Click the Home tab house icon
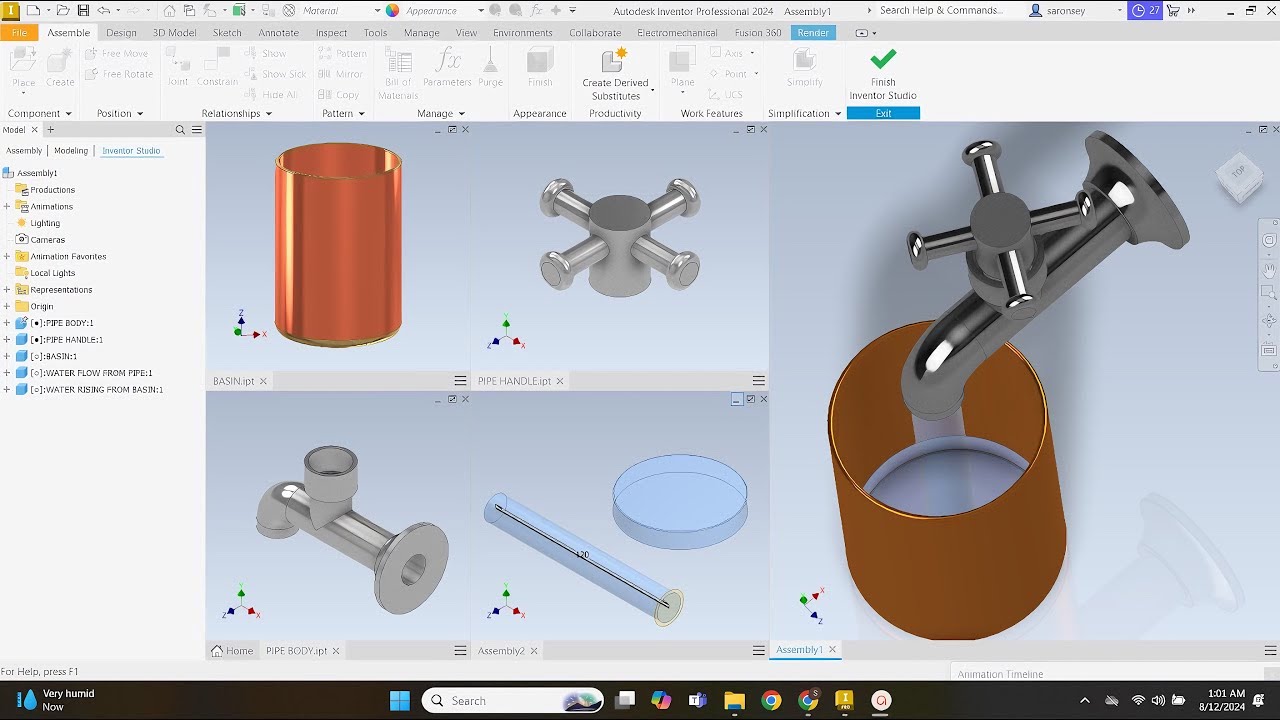1280x720 pixels. 217,651
